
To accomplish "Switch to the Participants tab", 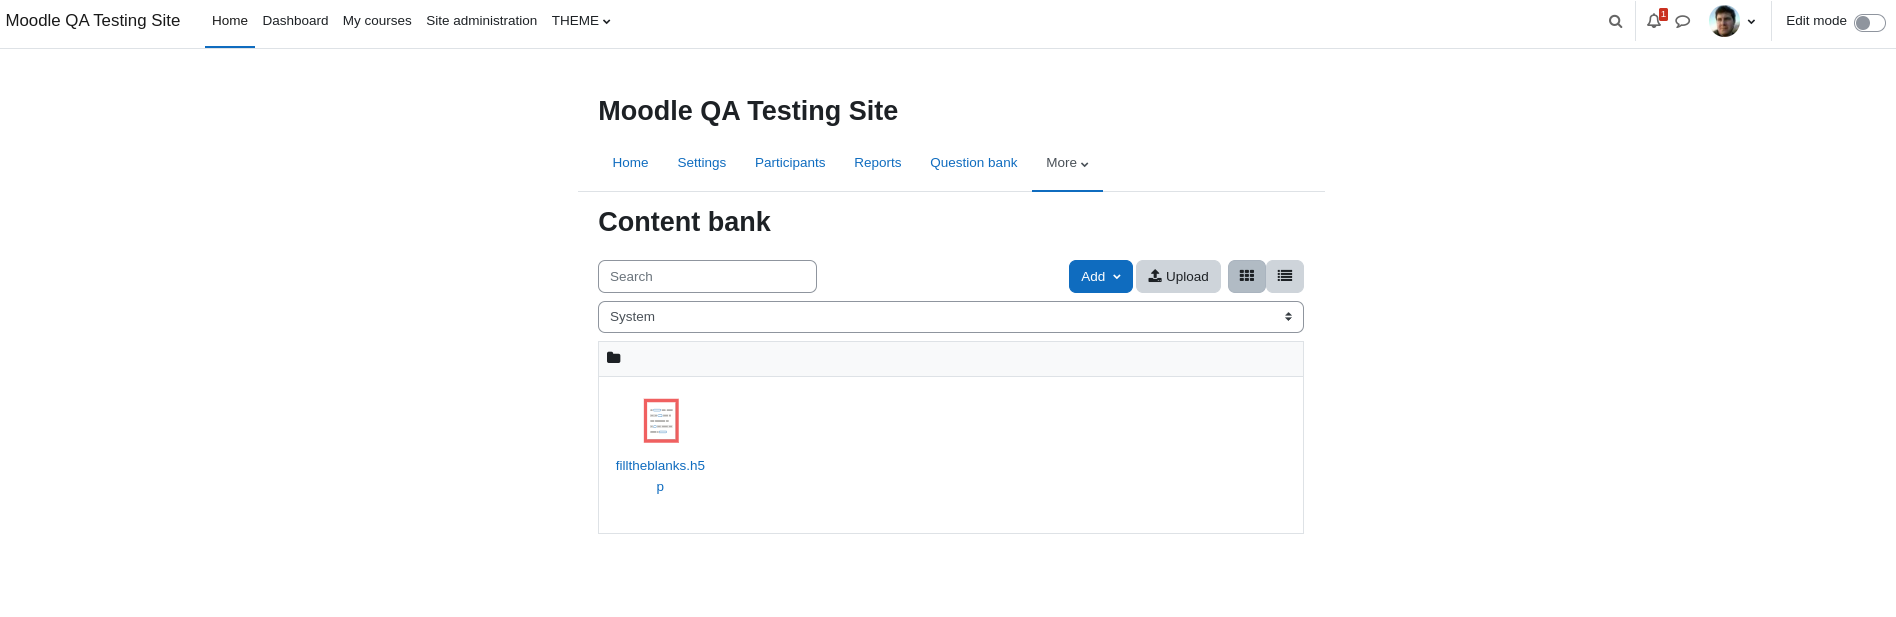I will coord(790,163).
